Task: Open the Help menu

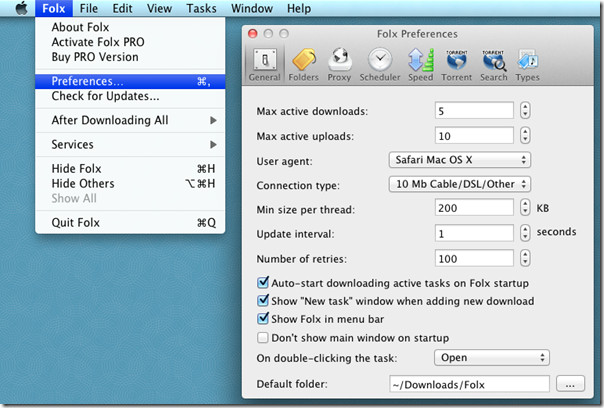Action: (299, 8)
